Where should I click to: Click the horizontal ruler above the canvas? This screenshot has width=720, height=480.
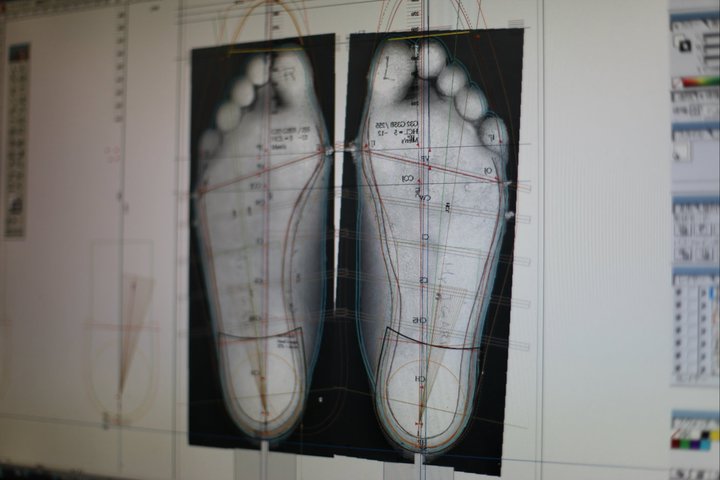click(x=300, y=5)
